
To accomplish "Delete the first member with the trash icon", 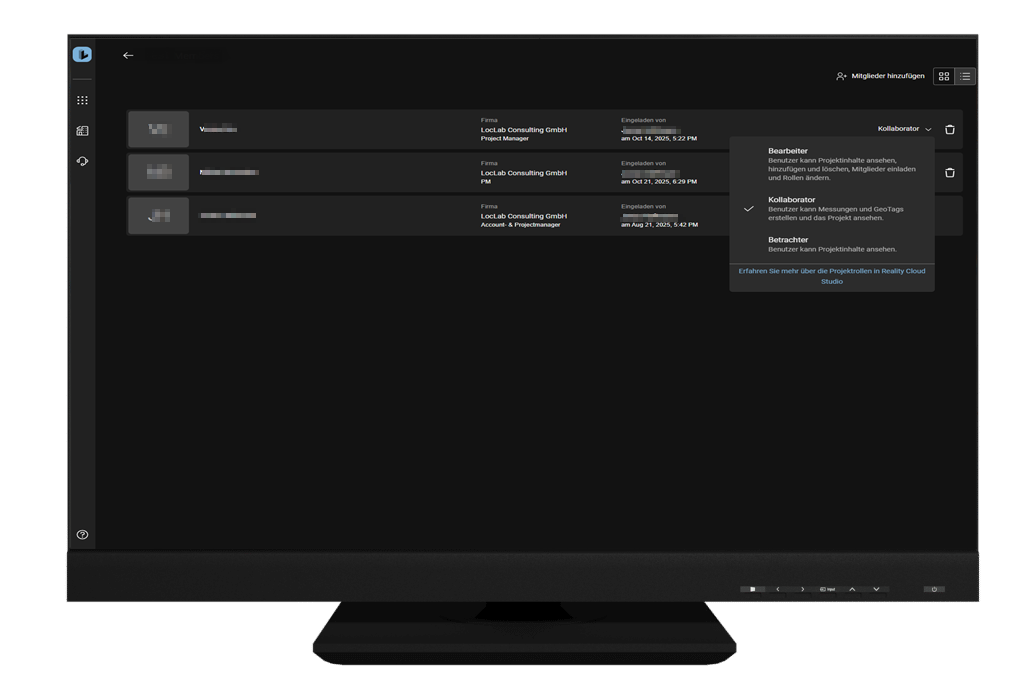I will [950, 129].
